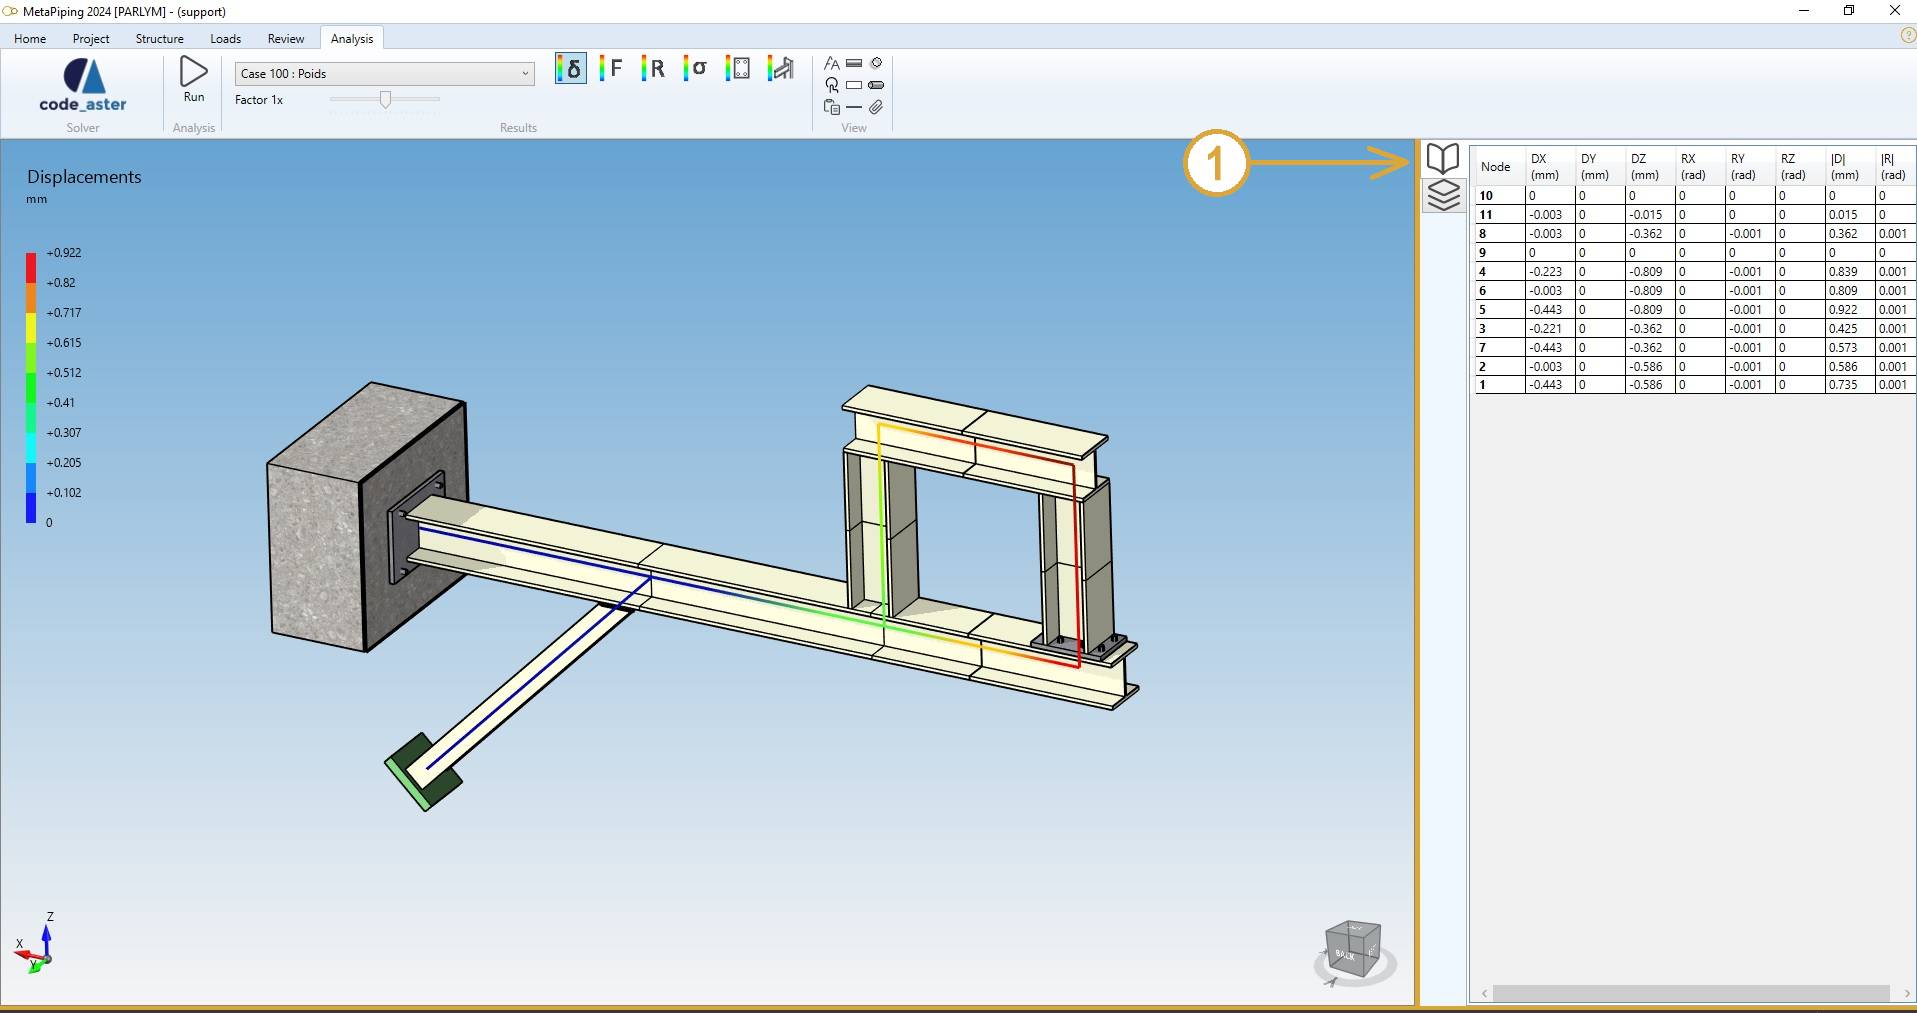Select row for node 11

pyautogui.click(x=1695, y=215)
